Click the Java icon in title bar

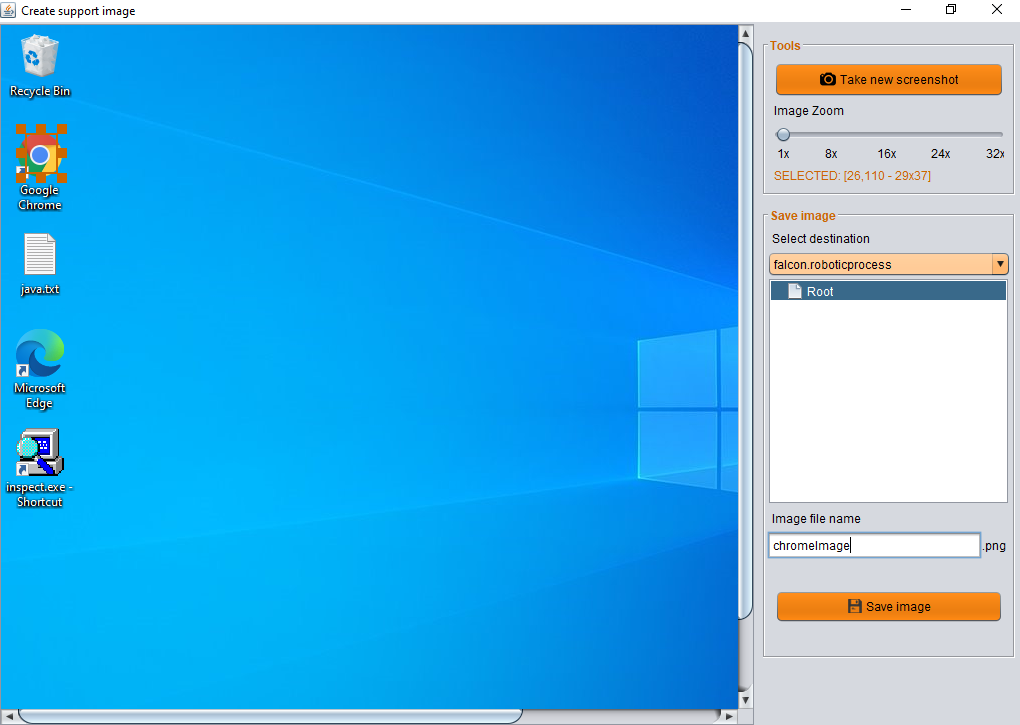point(10,10)
